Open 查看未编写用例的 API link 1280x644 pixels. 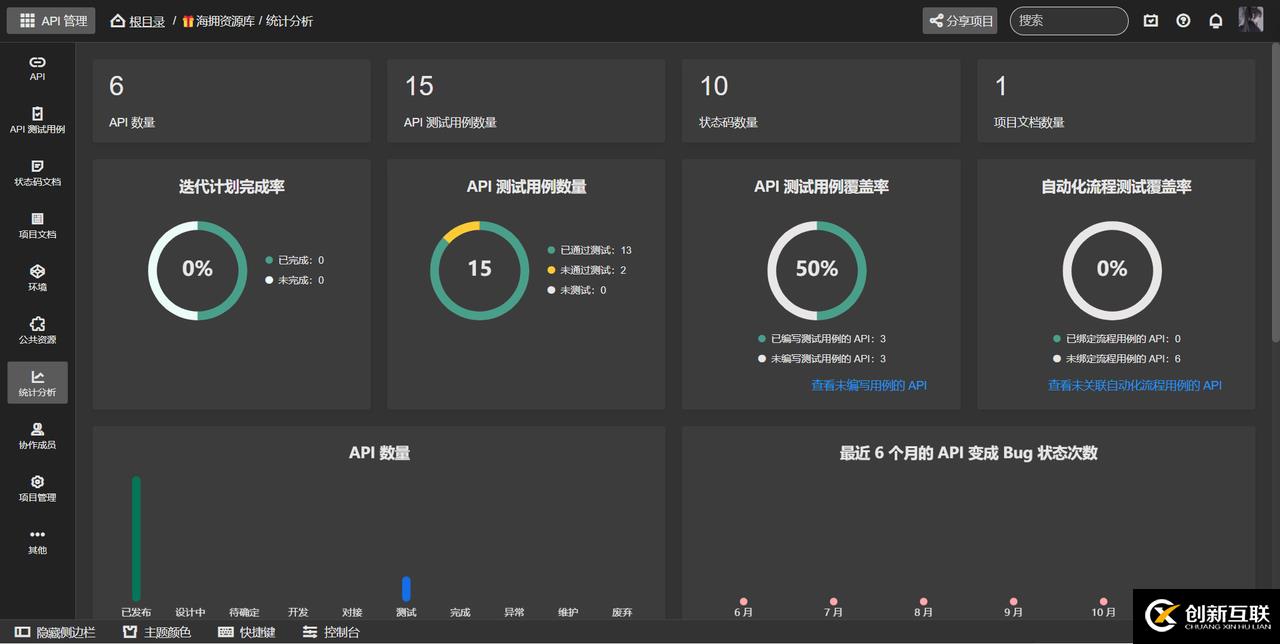[869, 385]
